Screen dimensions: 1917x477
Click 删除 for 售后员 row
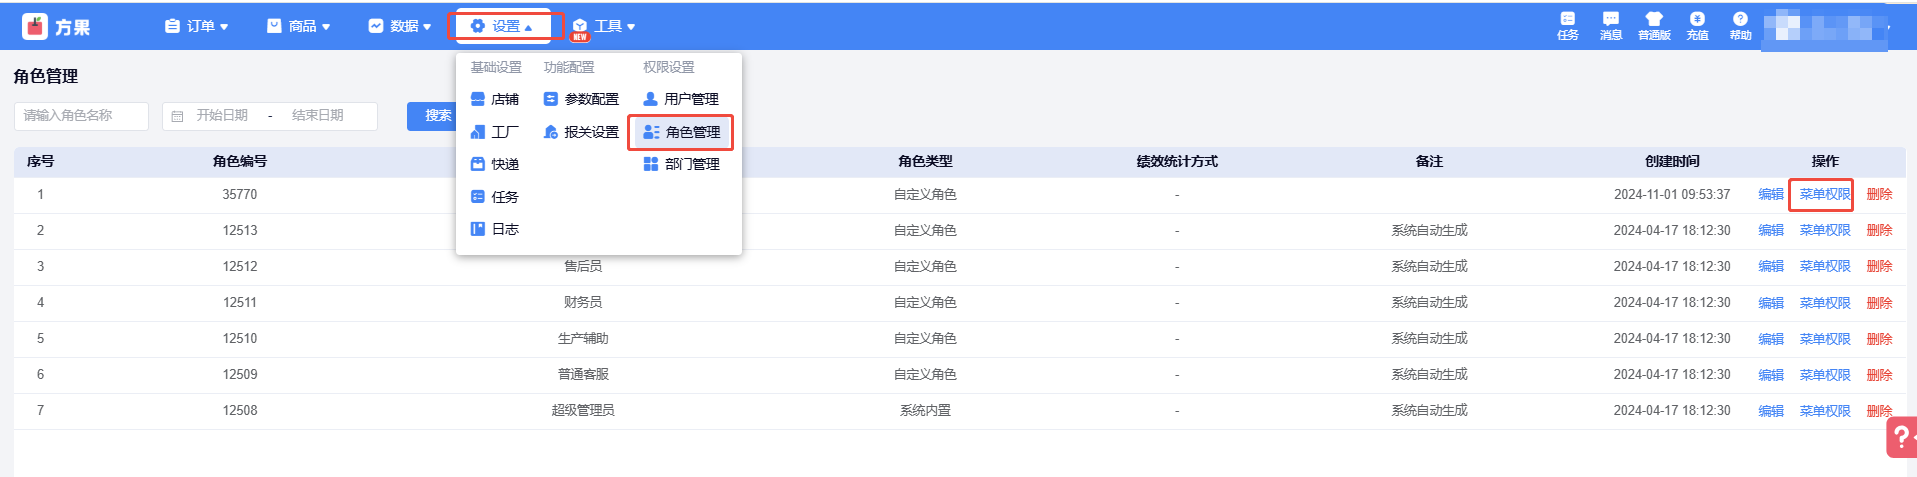[x=1880, y=266]
